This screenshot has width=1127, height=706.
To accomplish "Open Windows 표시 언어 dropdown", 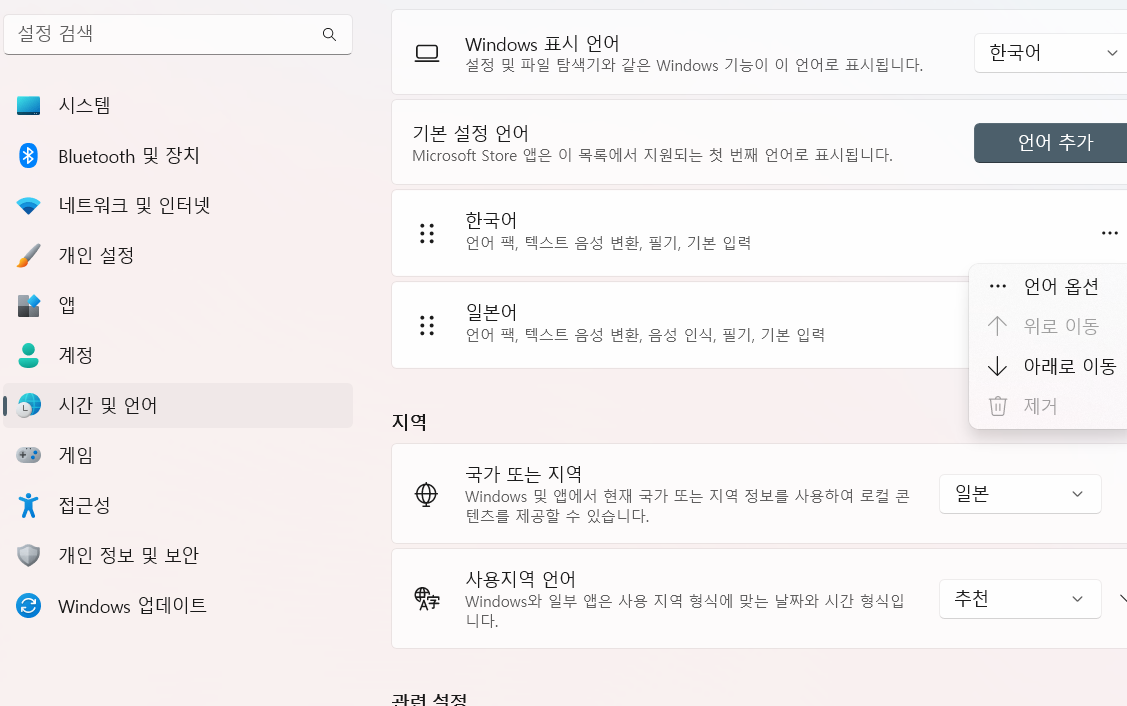I will pos(1052,53).
